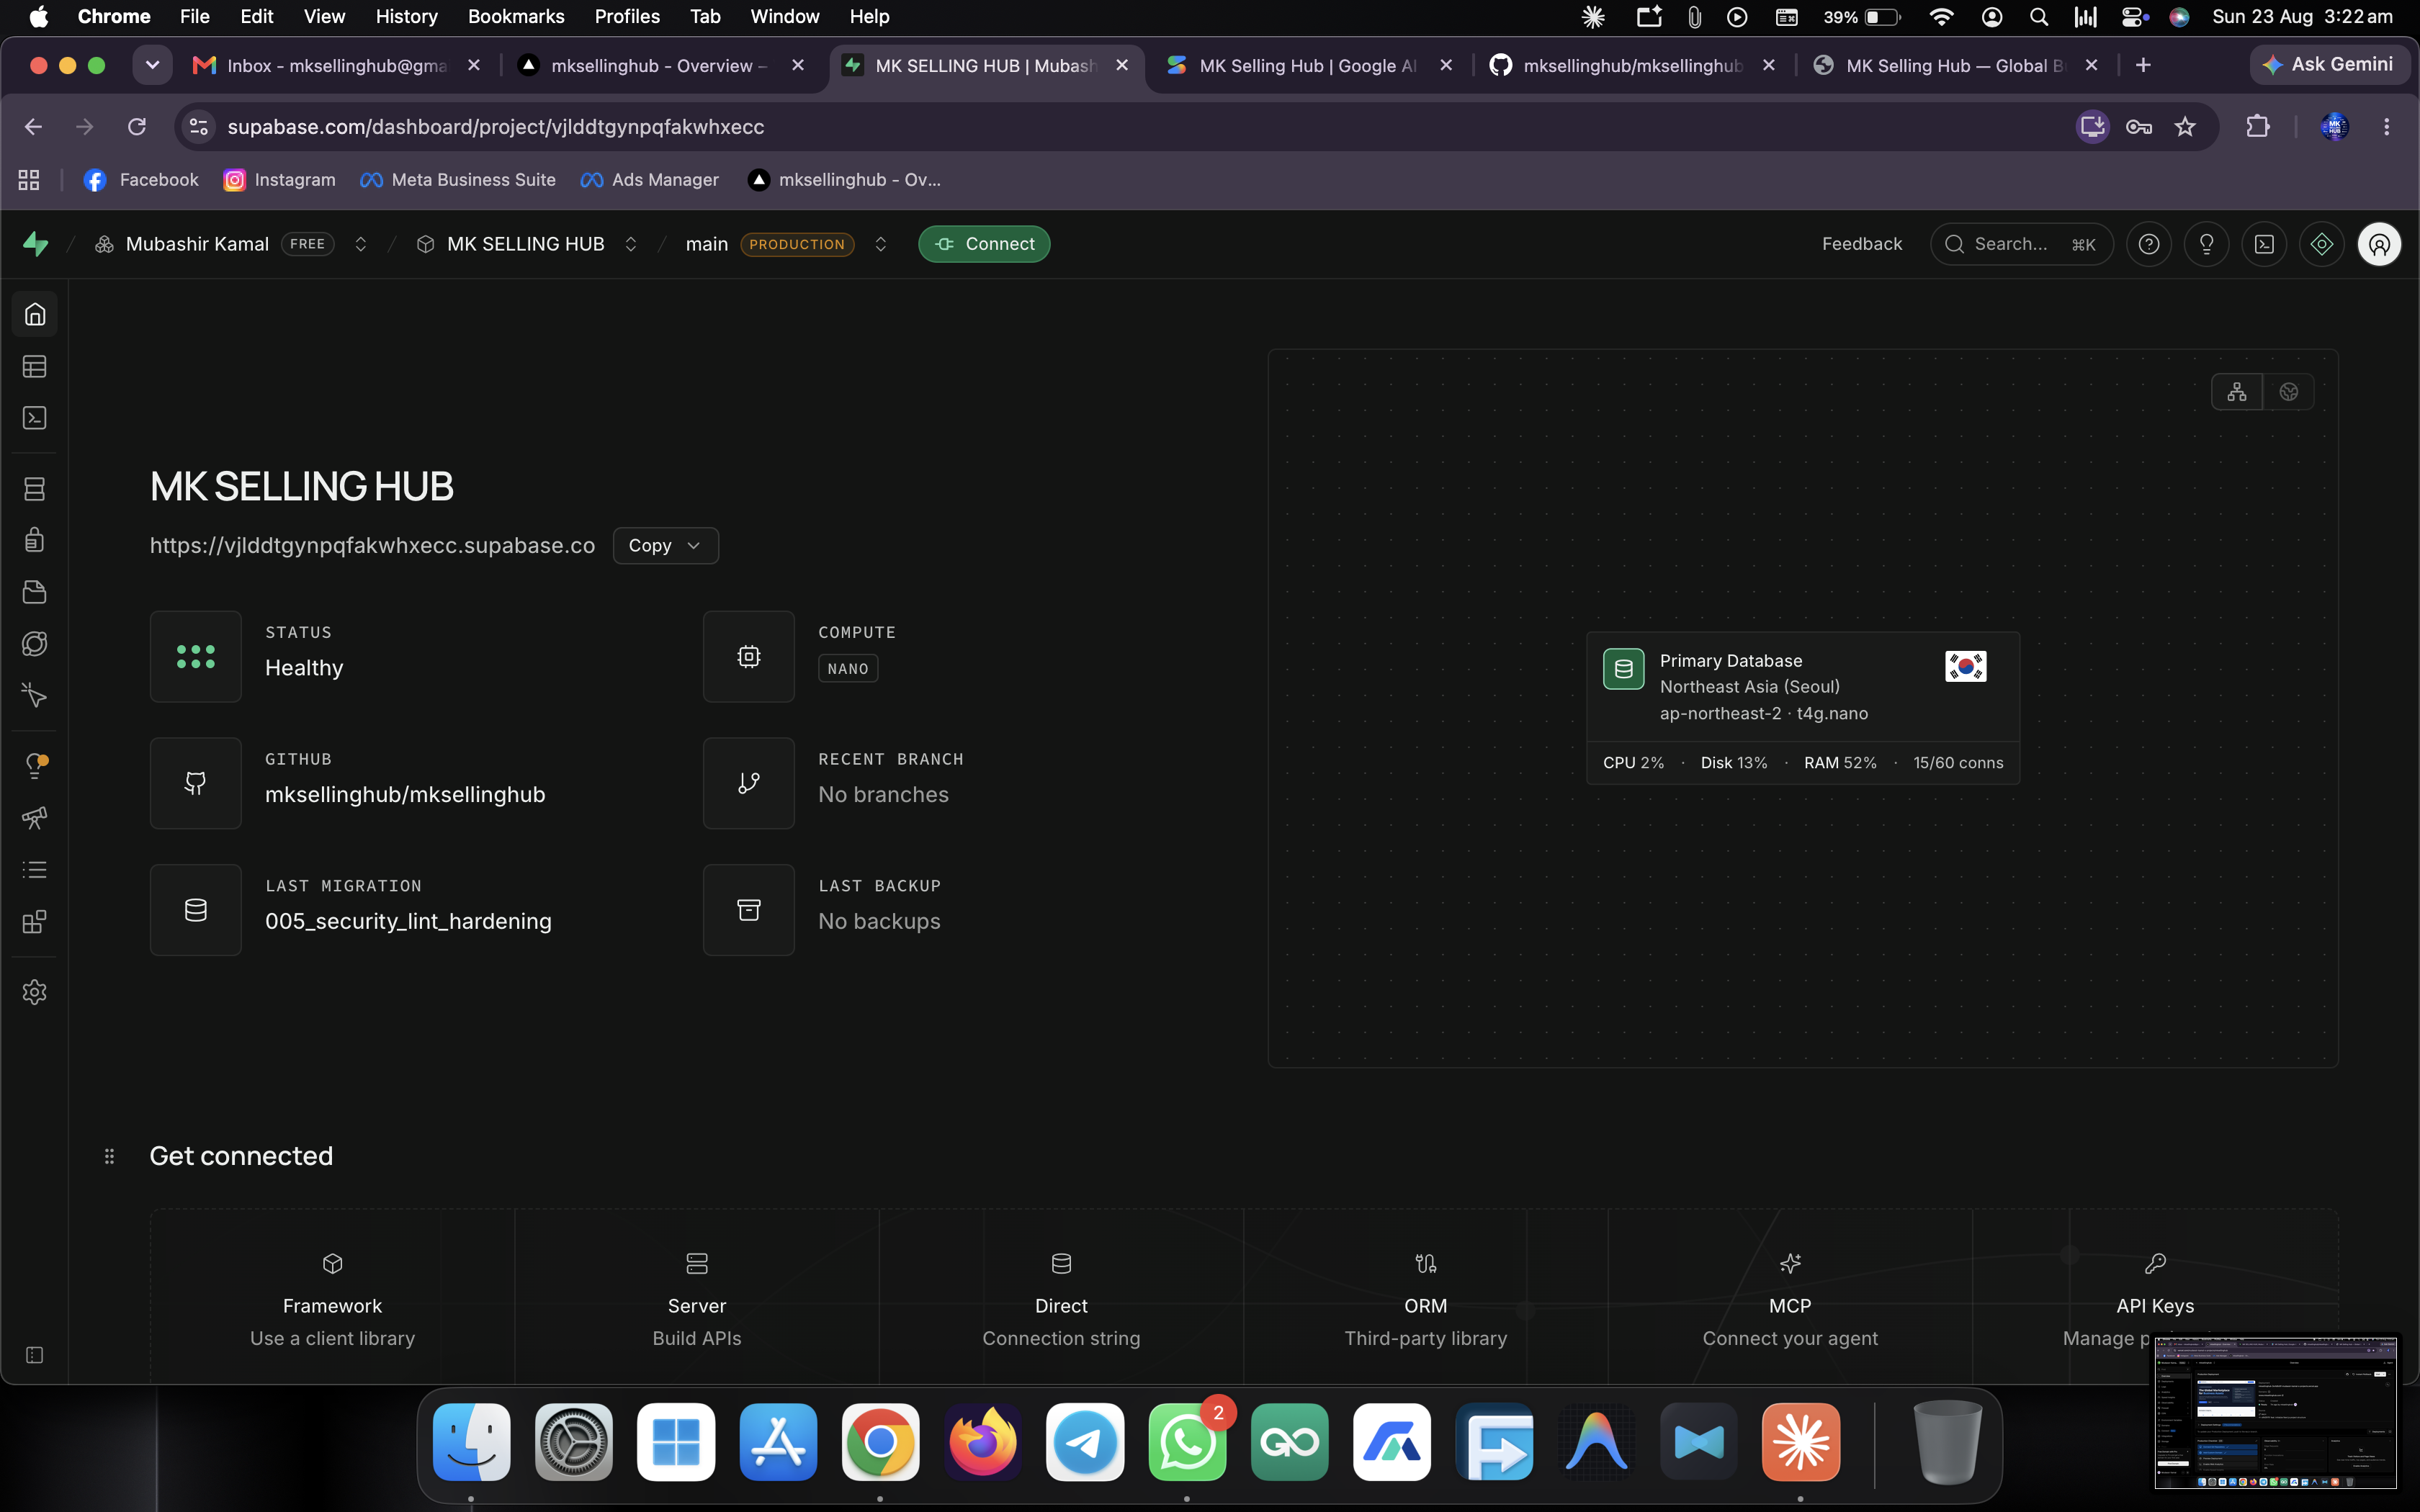The height and width of the screenshot is (1512, 2420).
Task: Open the History menu in the menu bar
Action: tap(406, 17)
